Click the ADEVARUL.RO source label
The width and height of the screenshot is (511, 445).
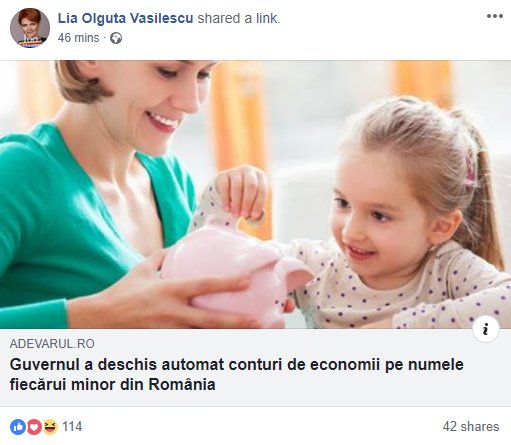point(52,344)
